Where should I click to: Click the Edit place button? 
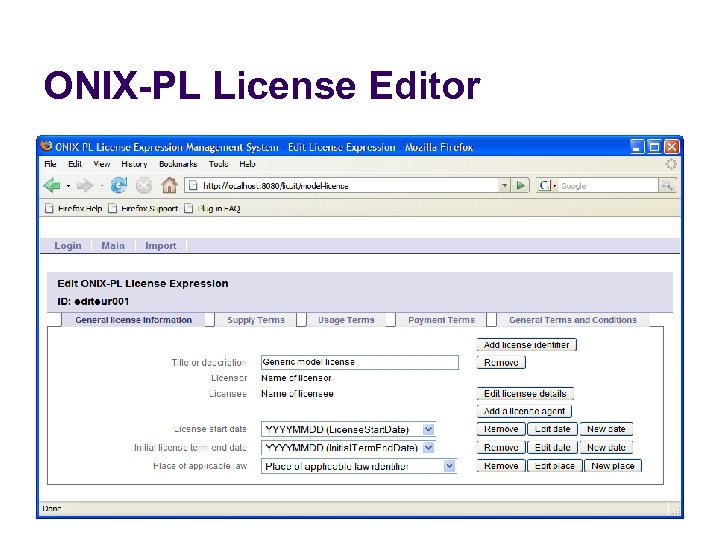pyautogui.click(x=555, y=466)
